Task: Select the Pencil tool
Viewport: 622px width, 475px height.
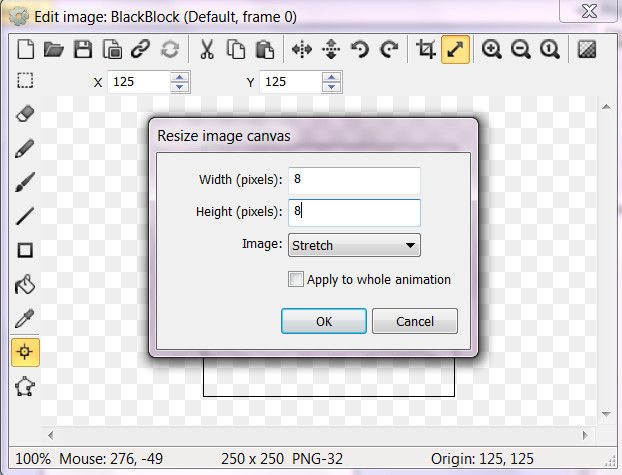Action: click(x=26, y=148)
